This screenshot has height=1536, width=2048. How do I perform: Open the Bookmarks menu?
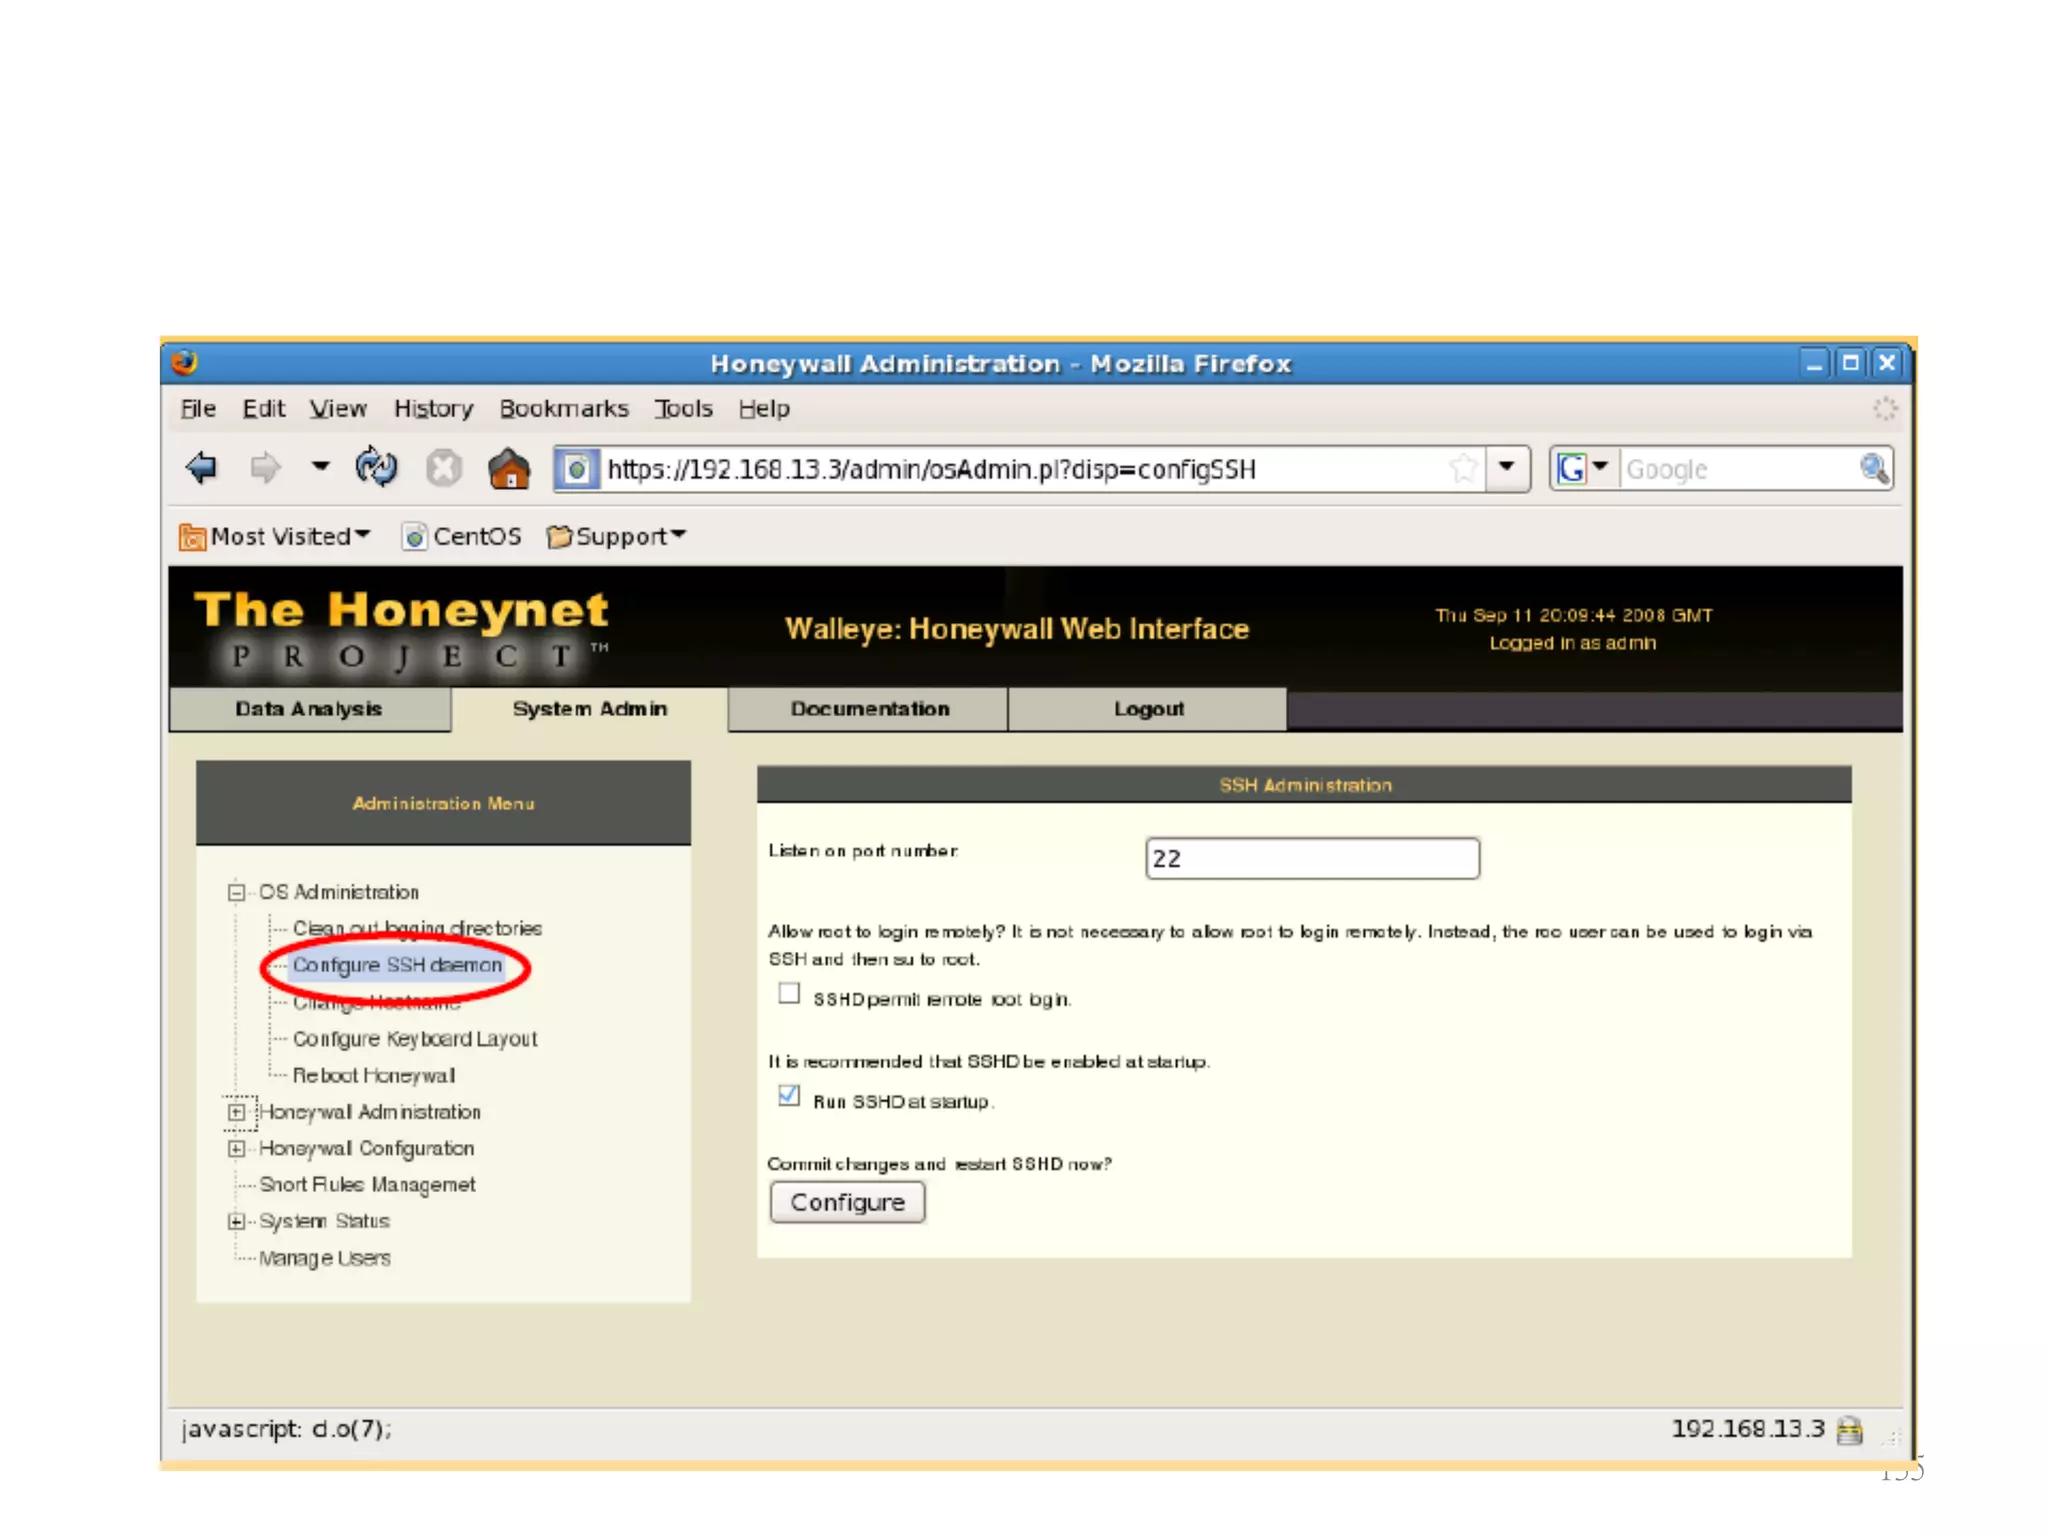563,409
